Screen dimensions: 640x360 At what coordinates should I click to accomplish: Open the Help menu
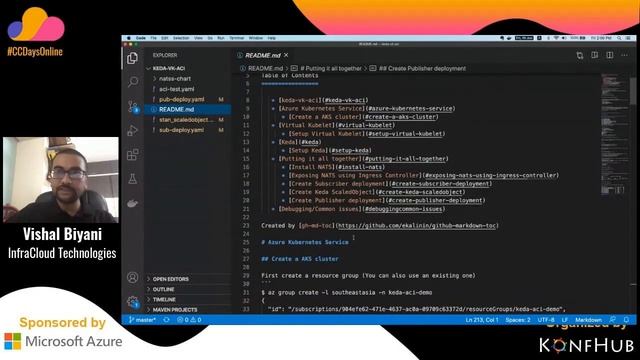271,38
